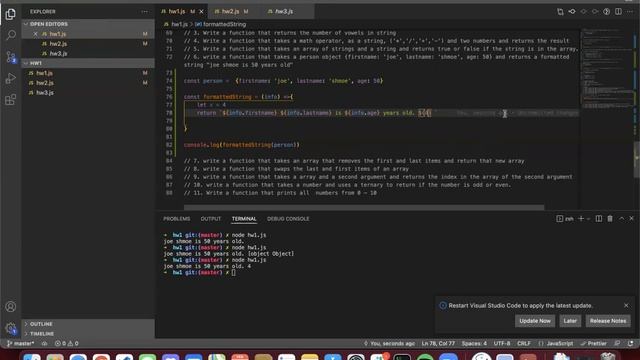Click the feedback icon in status bar
This screenshot has width=640, height=360.
tap(617, 344)
